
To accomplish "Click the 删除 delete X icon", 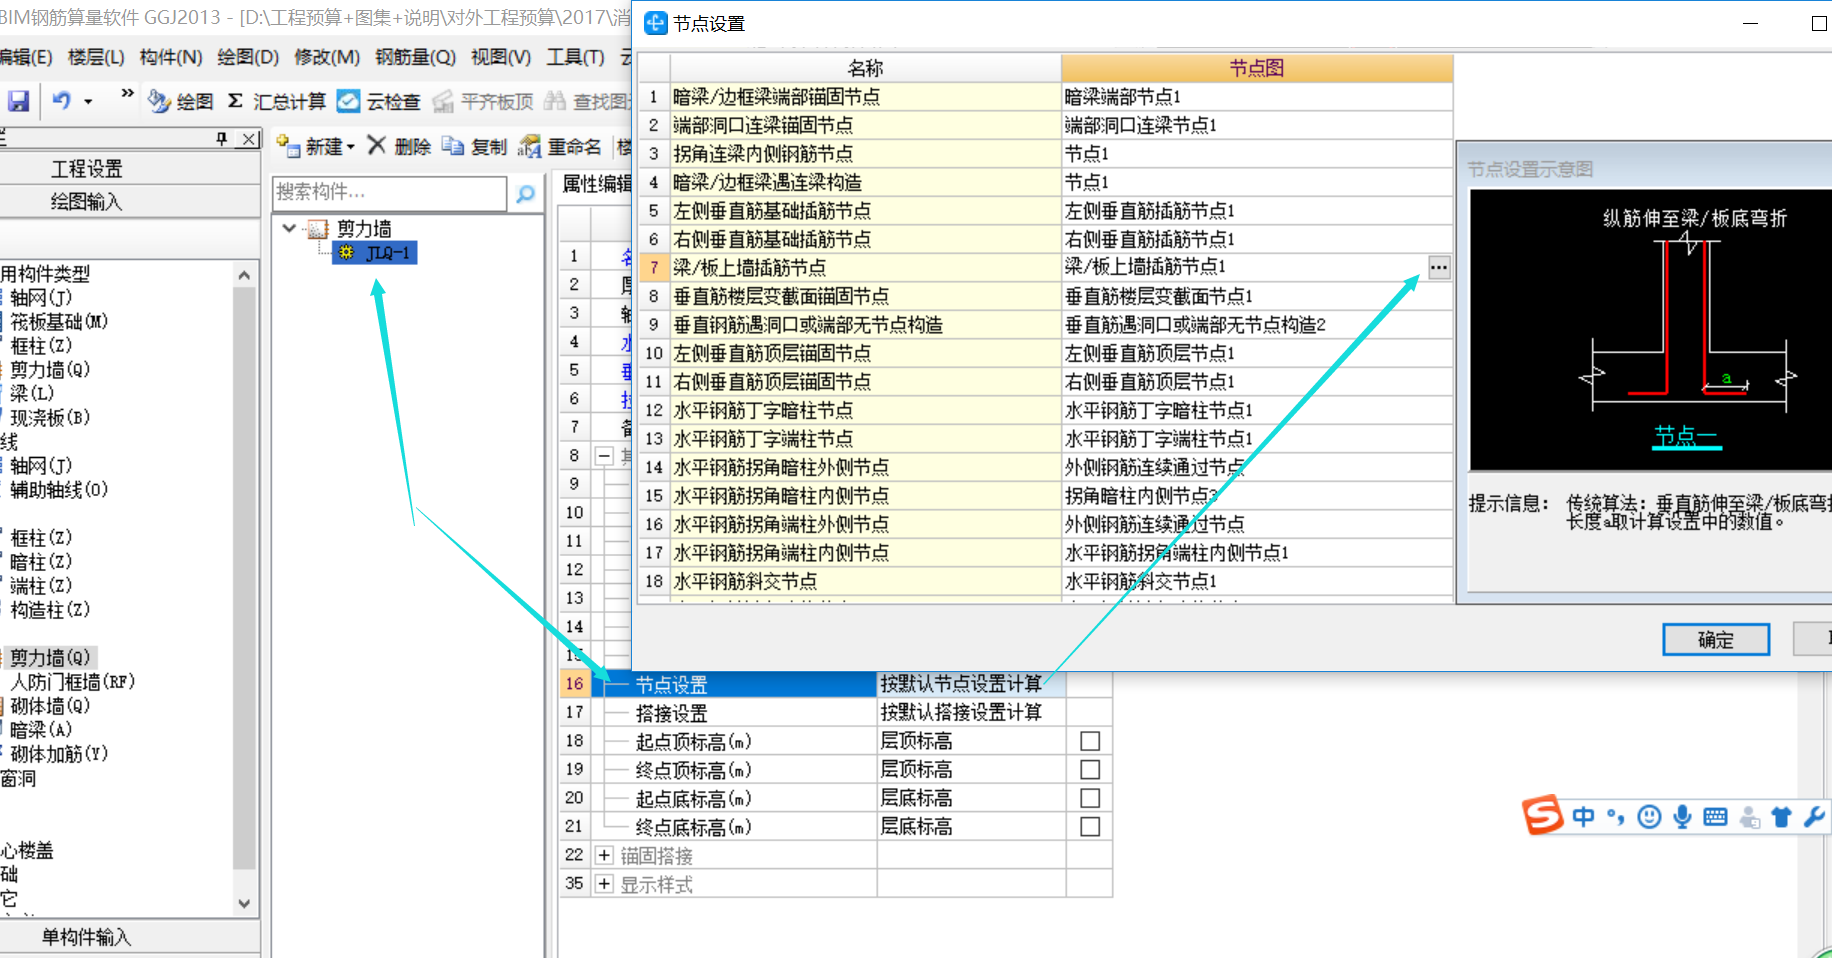I will coord(376,146).
